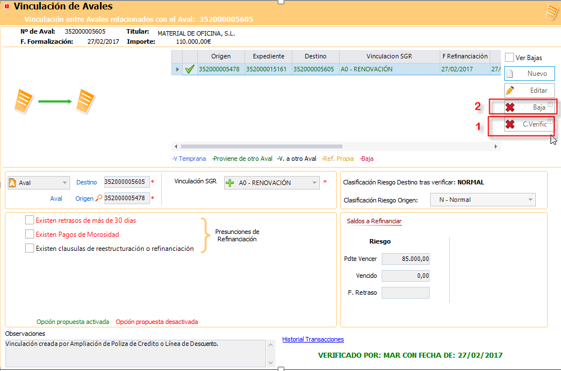
Task: Click the grid scroll left arrow
Action: 176,146
